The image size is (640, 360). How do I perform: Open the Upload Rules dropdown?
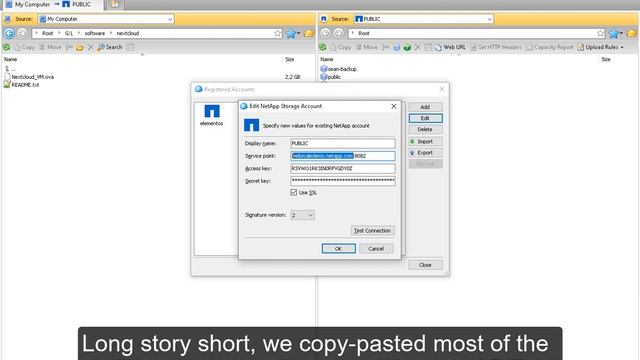601,47
